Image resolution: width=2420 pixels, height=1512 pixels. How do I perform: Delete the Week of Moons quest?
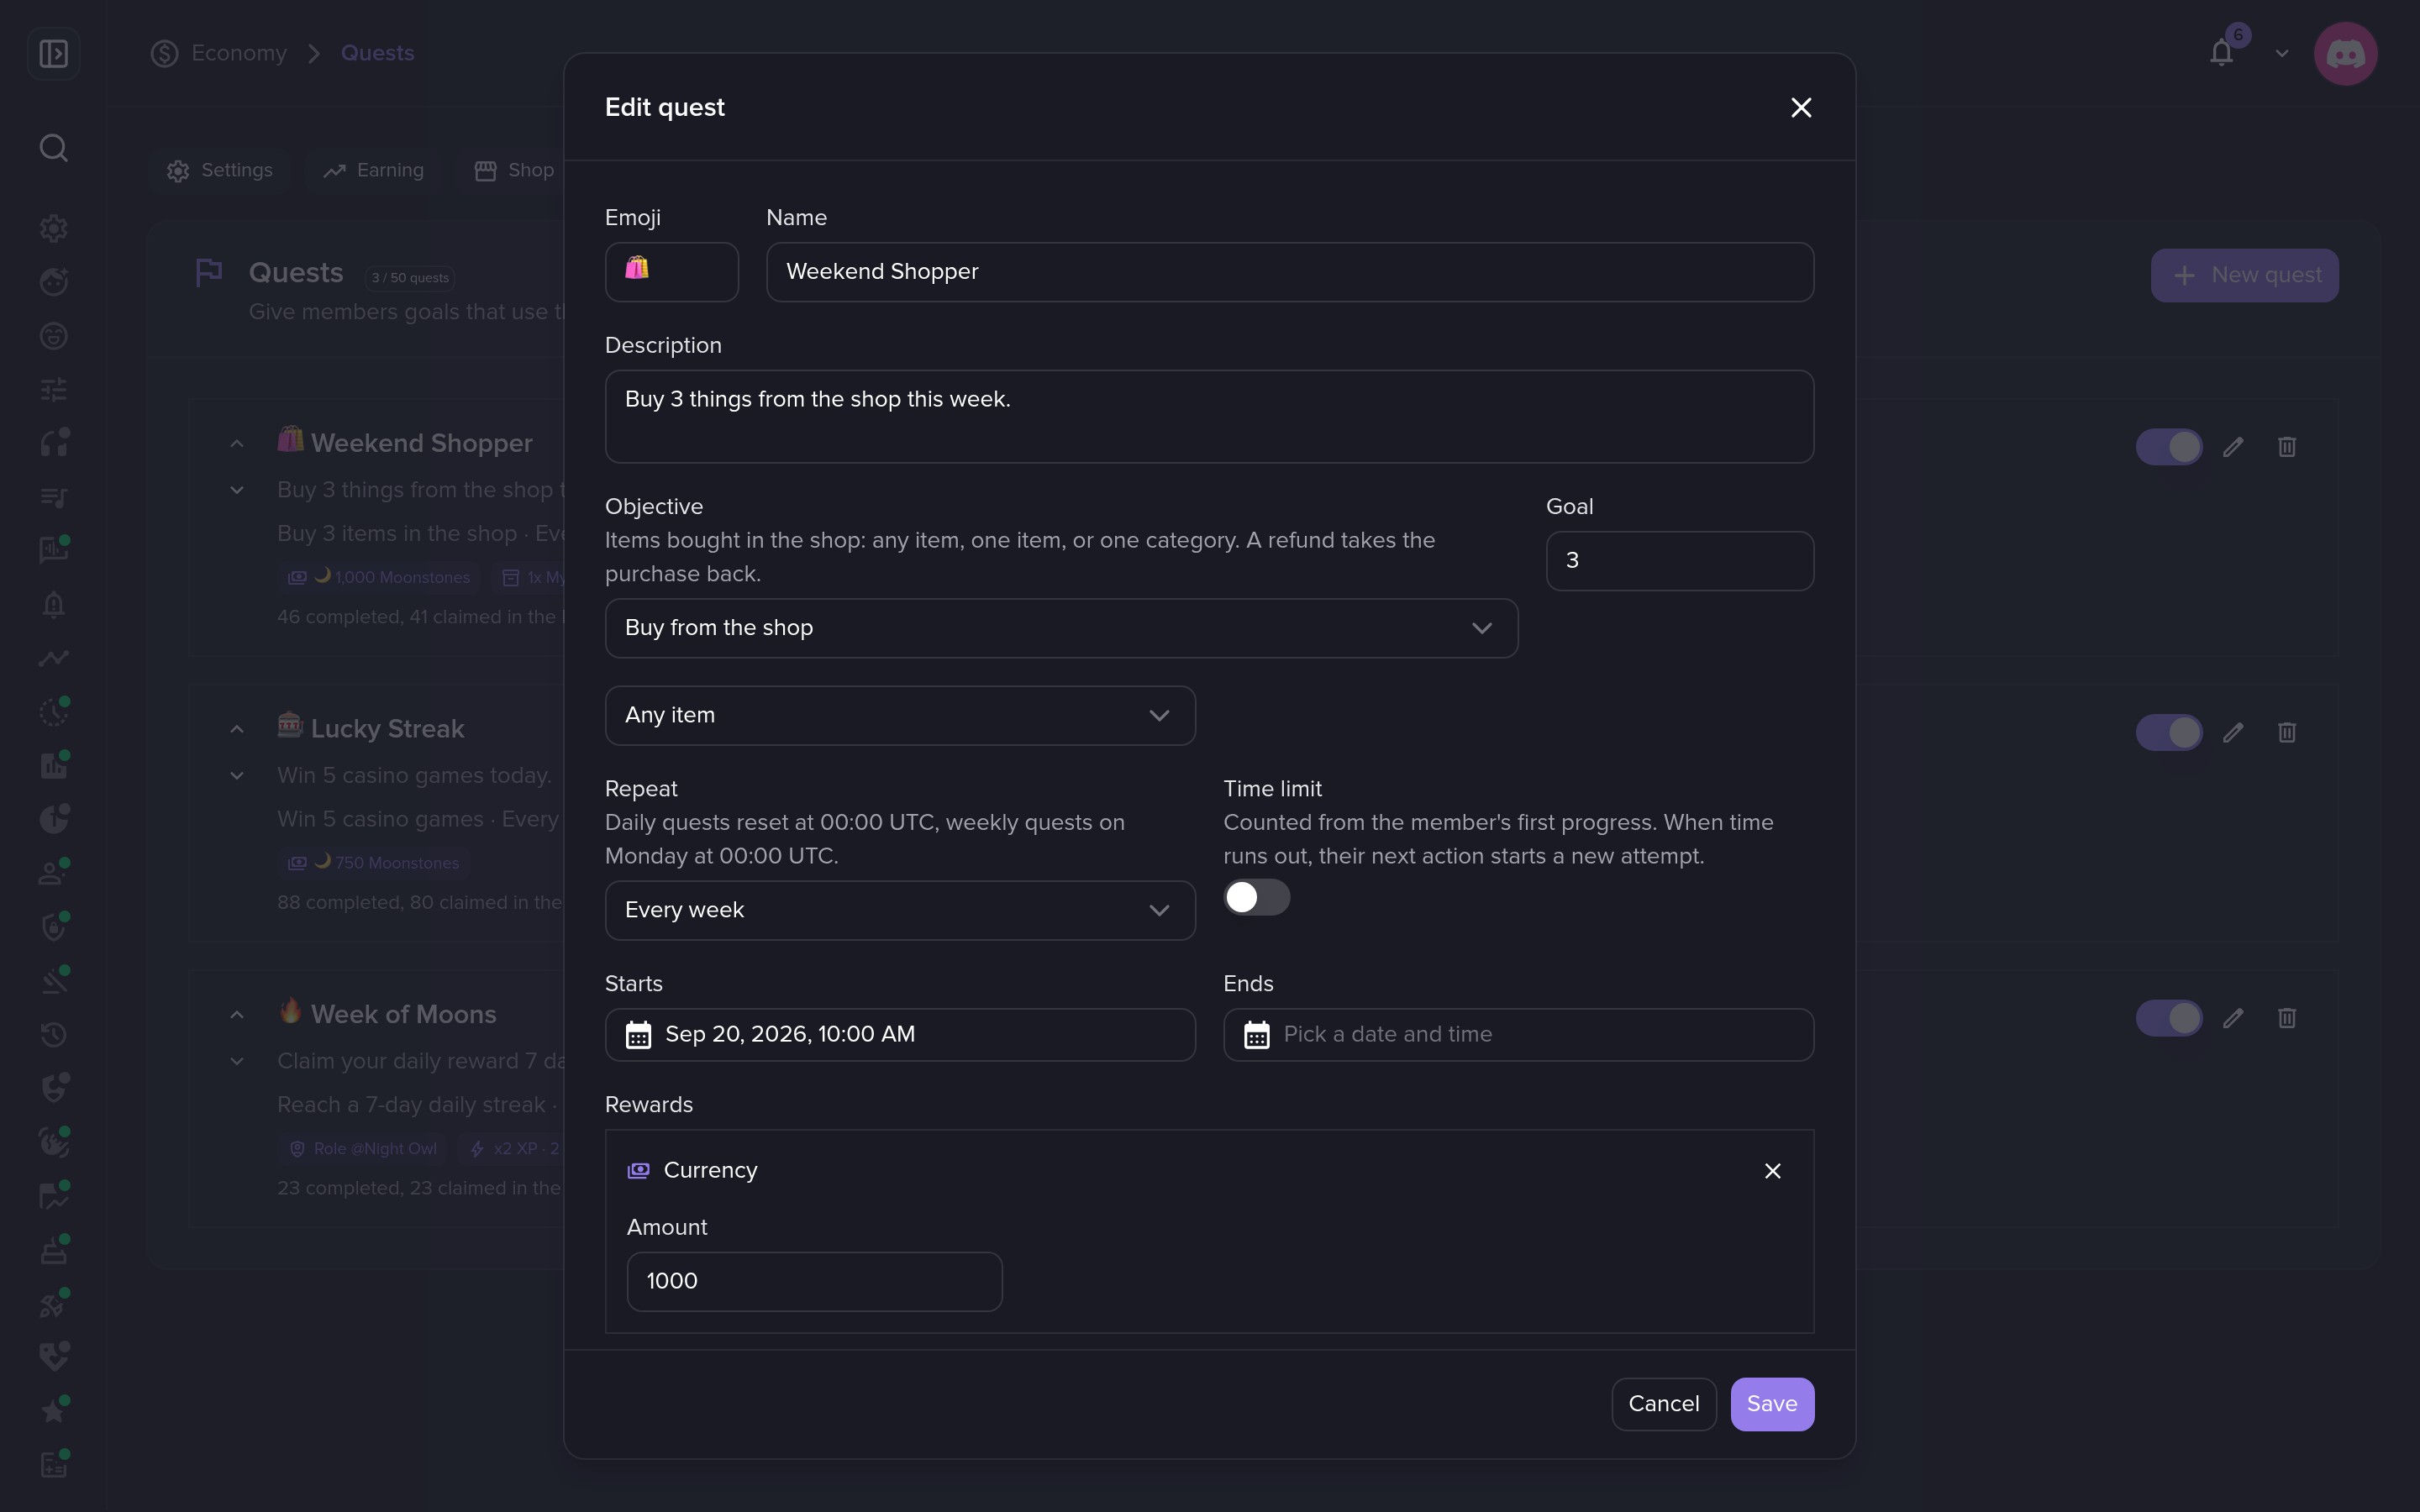tap(2286, 1018)
